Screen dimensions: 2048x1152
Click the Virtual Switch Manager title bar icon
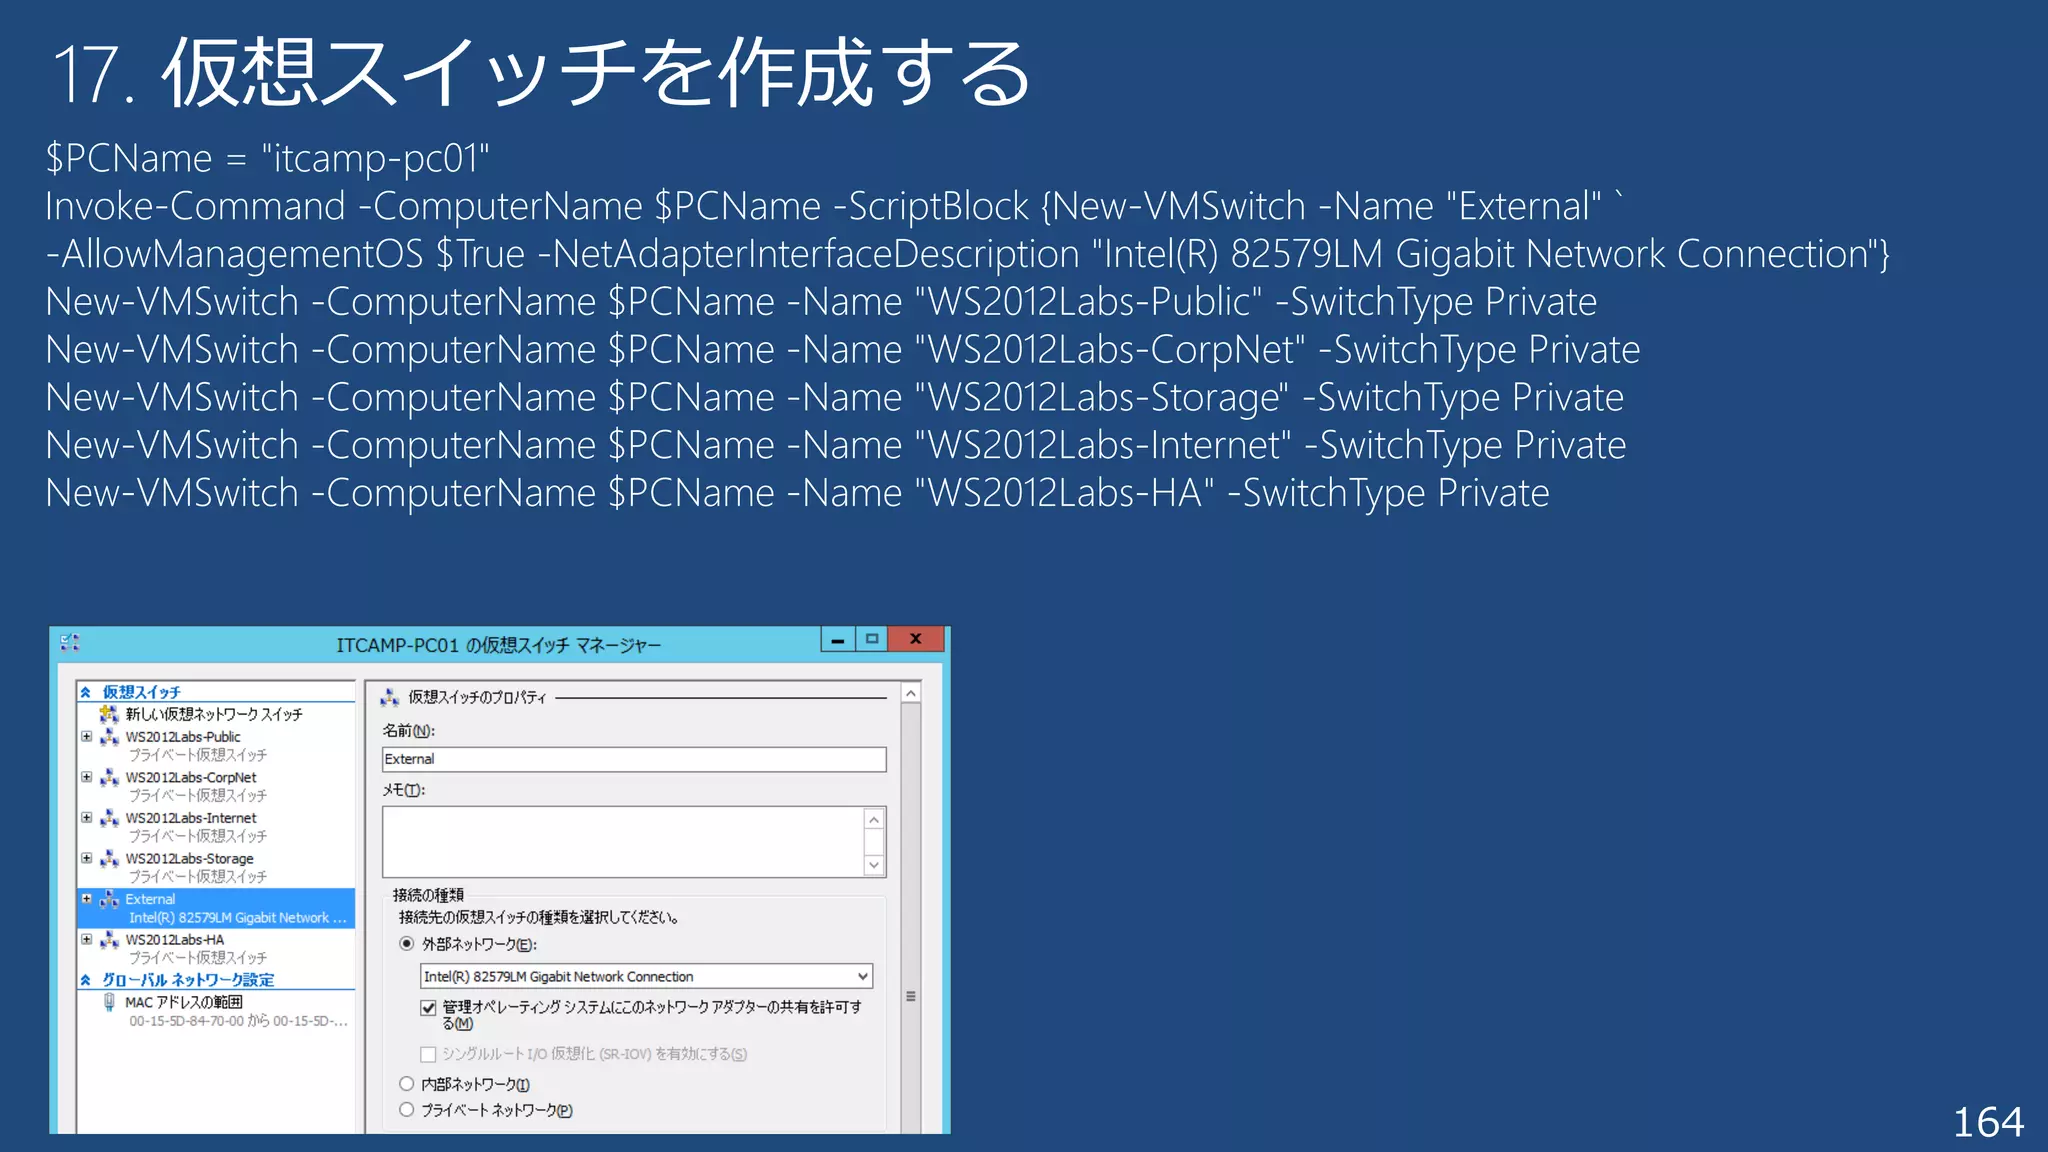pos(70,643)
